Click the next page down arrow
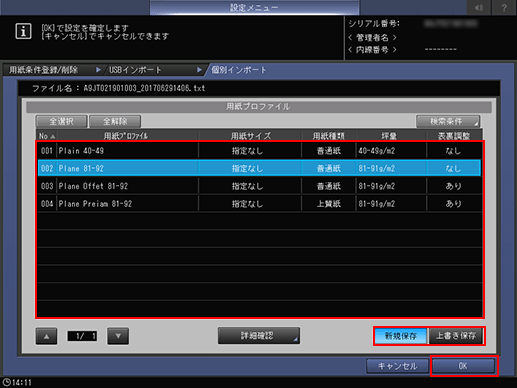 pos(118,336)
